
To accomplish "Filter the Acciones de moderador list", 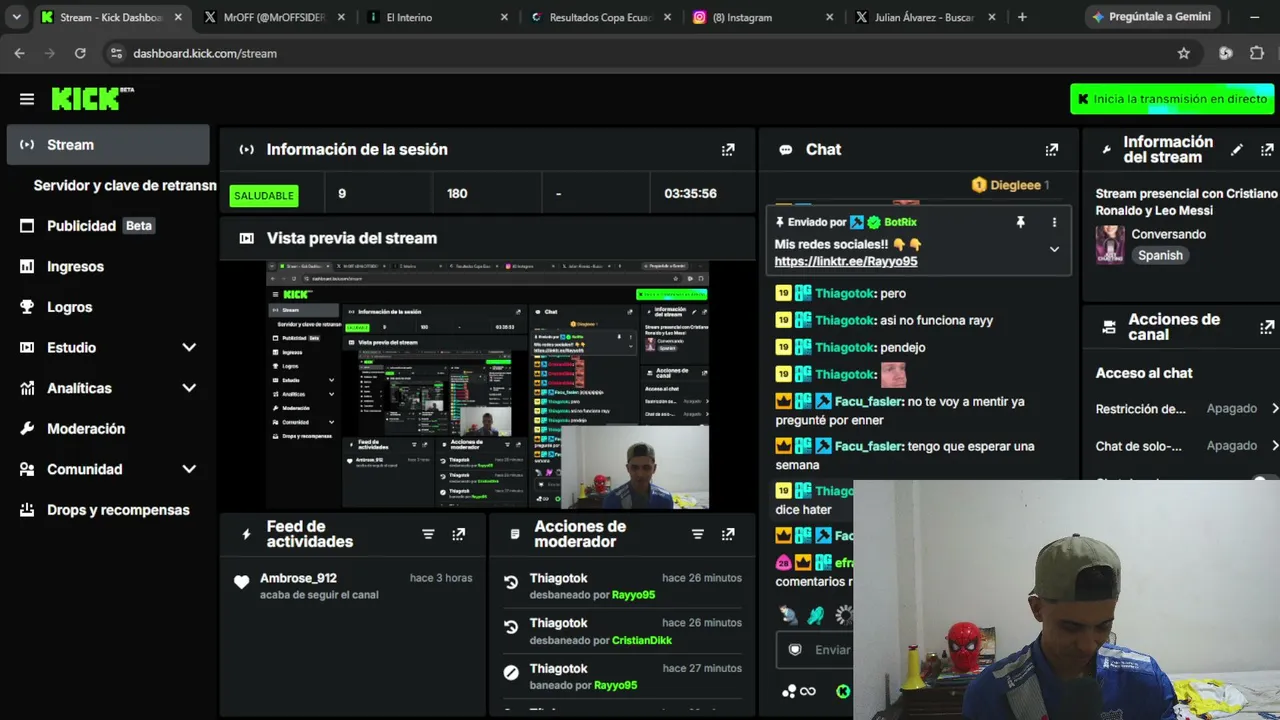I will (698, 534).
